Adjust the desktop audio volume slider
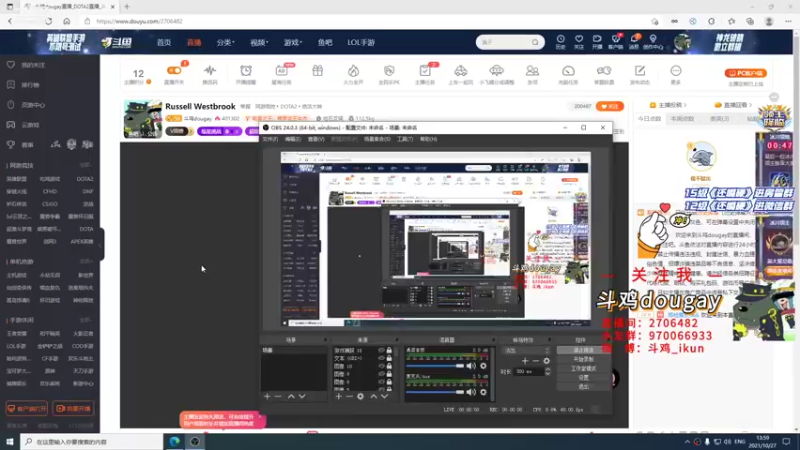Image resolution: width=800 pixels, height=450 pixels. pos(435,366)
